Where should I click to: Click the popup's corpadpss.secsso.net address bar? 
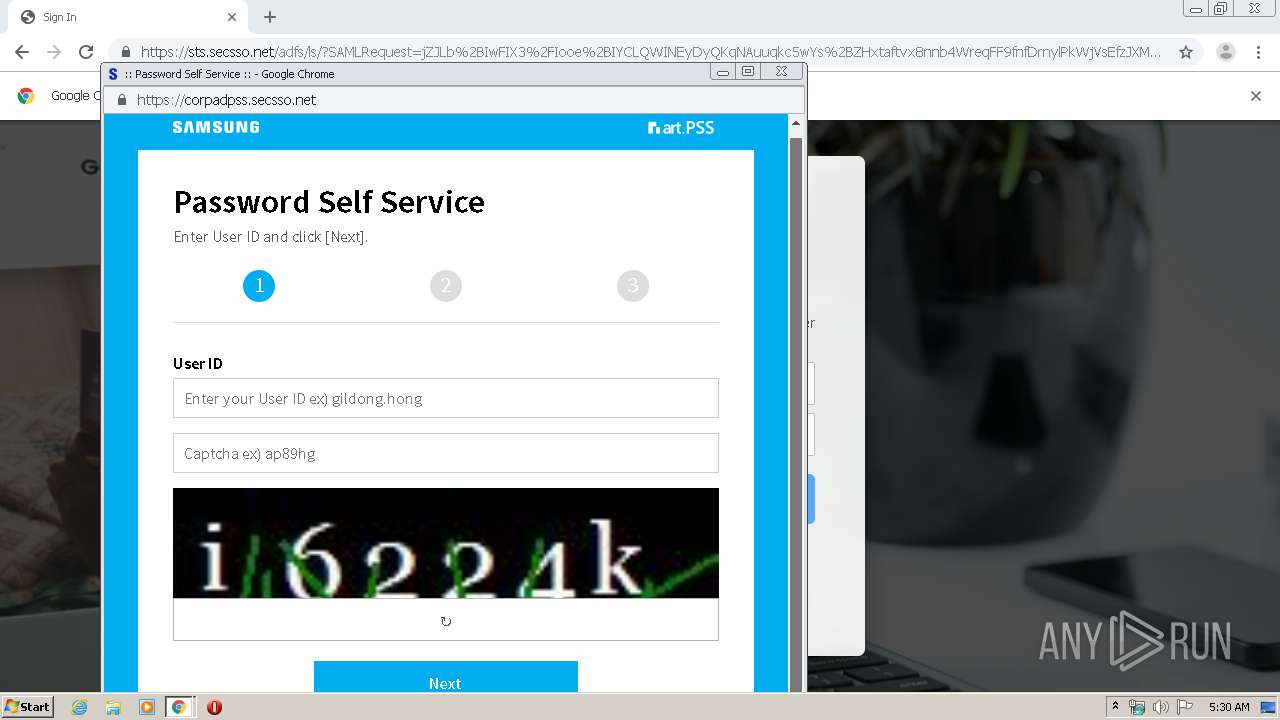click(x=455, y=100)
